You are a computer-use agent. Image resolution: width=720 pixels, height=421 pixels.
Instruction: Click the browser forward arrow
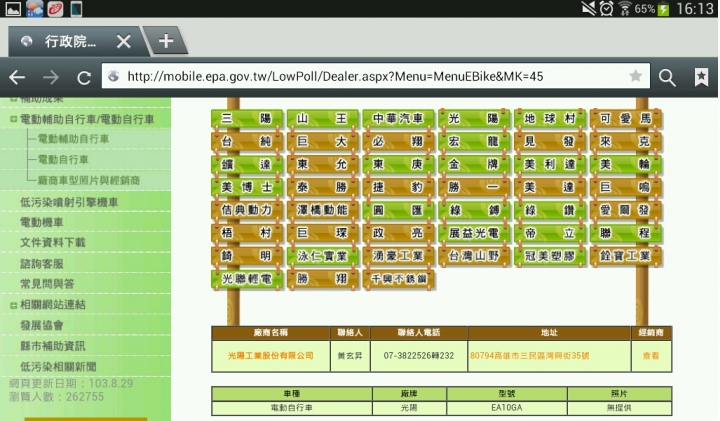tap(51, 77)
